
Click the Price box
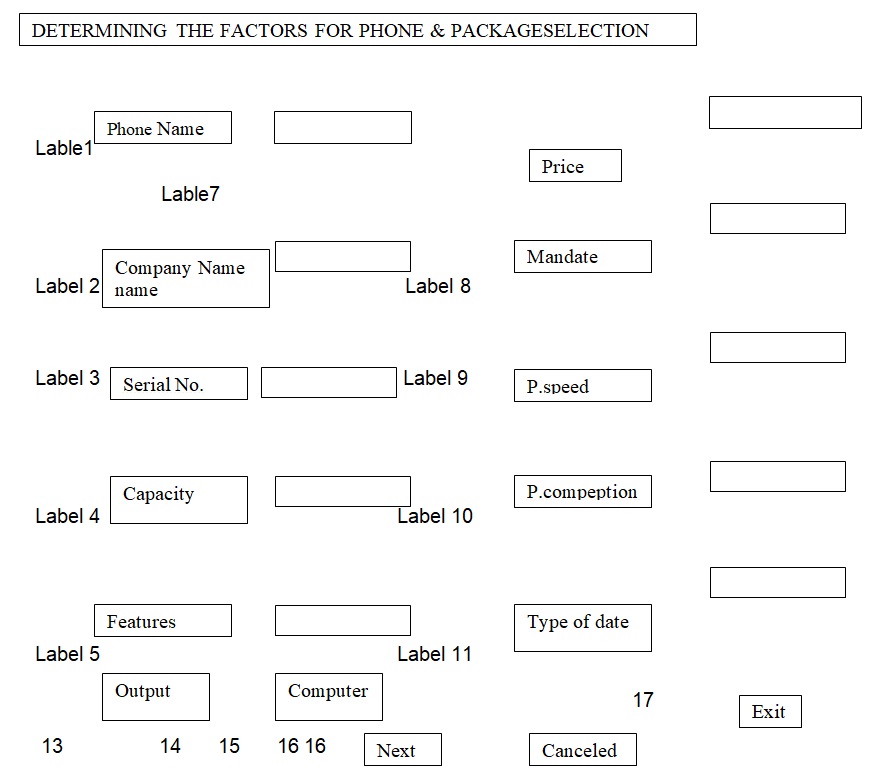(x=575, y=166)
